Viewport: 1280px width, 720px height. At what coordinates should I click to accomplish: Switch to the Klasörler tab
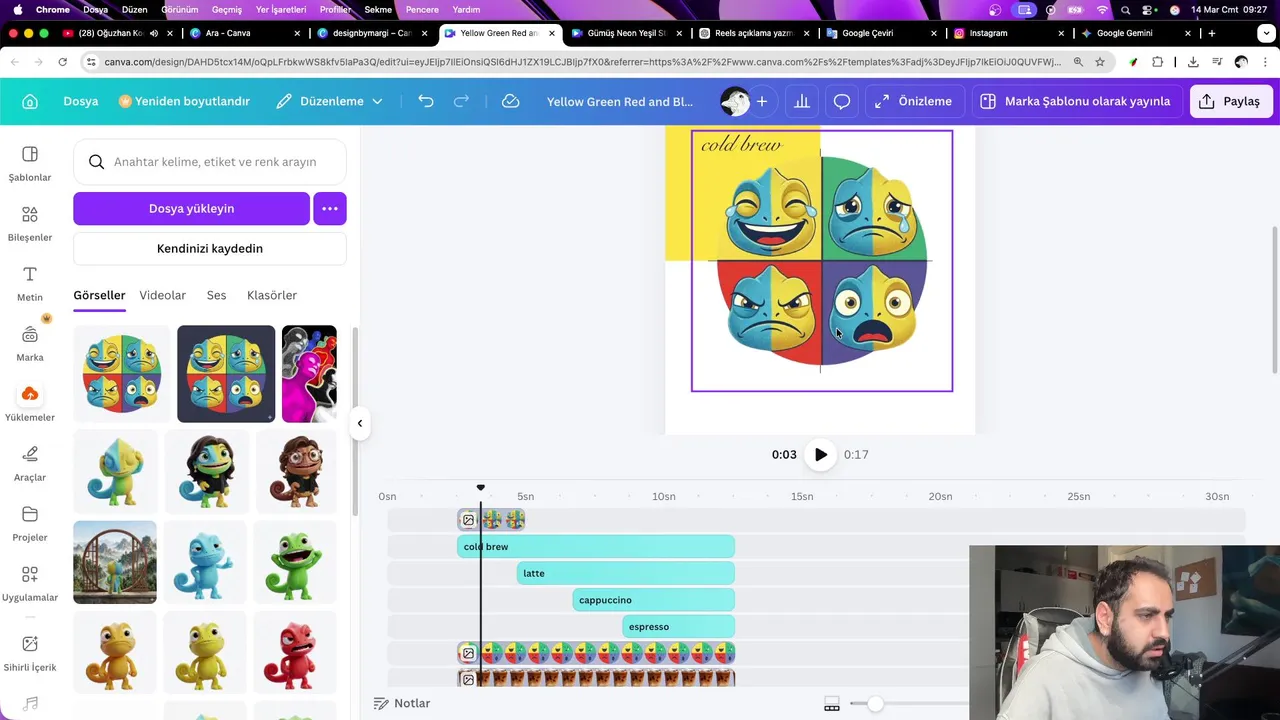coord(272,295)
